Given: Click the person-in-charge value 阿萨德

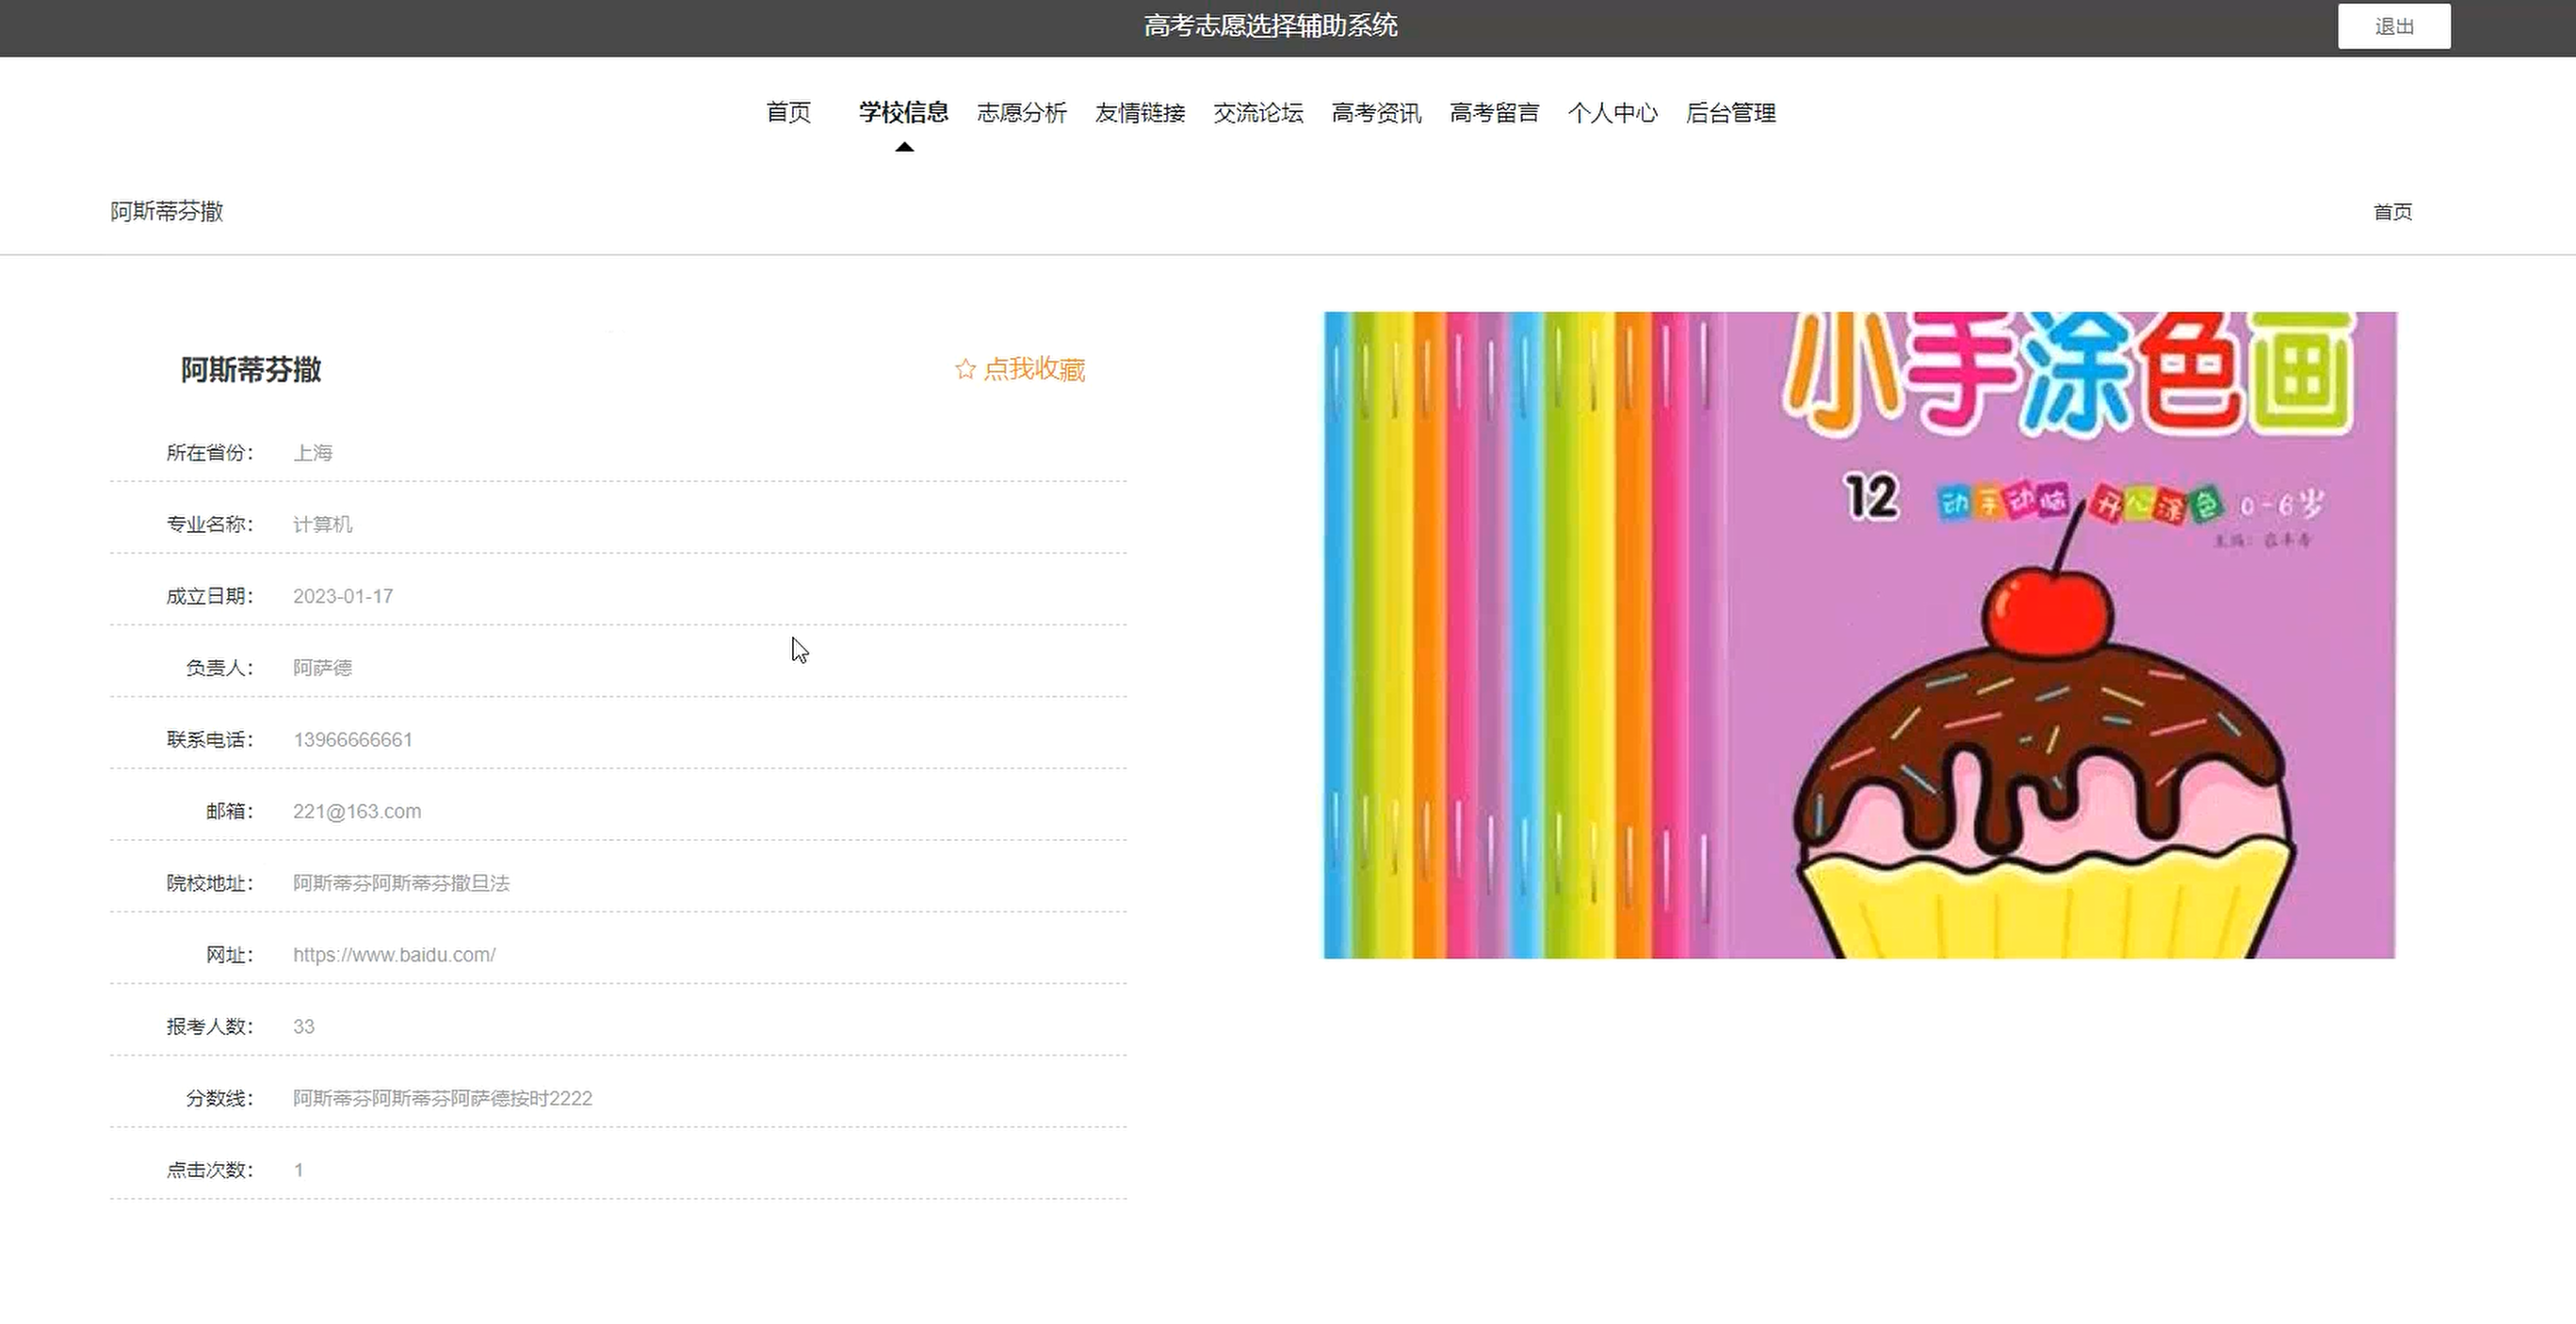Looking at the screenshot, I should tap(322, 667).
